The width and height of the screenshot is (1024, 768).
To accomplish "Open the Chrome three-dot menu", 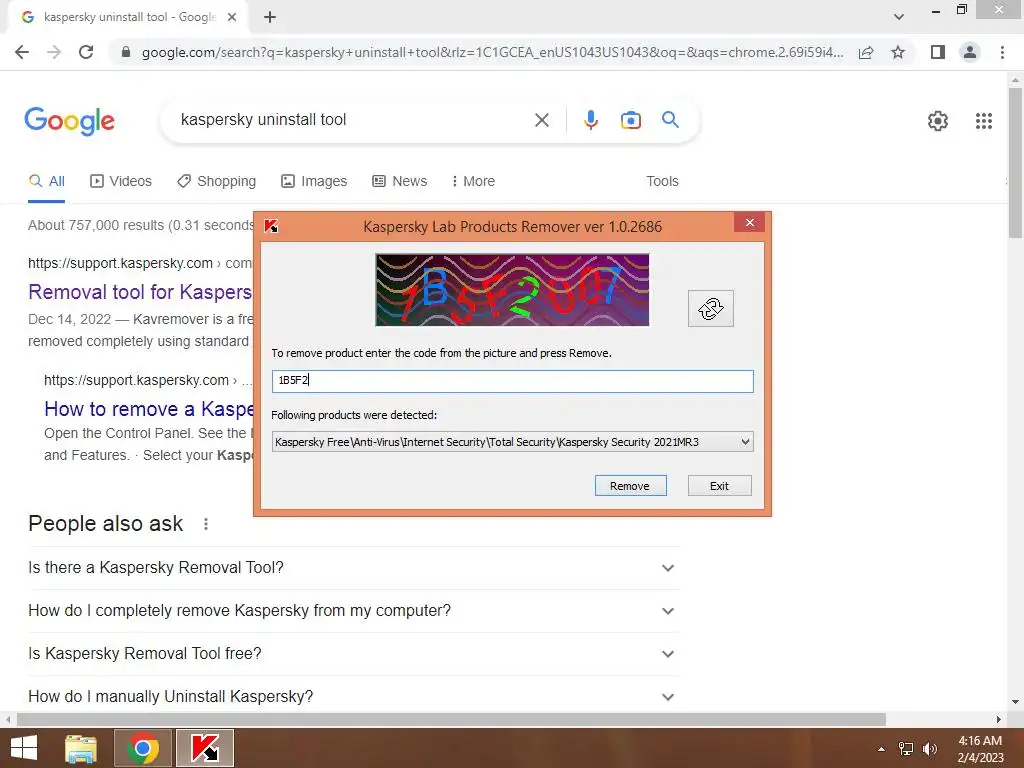I will pyautogui.click(x=1002, y=52).
